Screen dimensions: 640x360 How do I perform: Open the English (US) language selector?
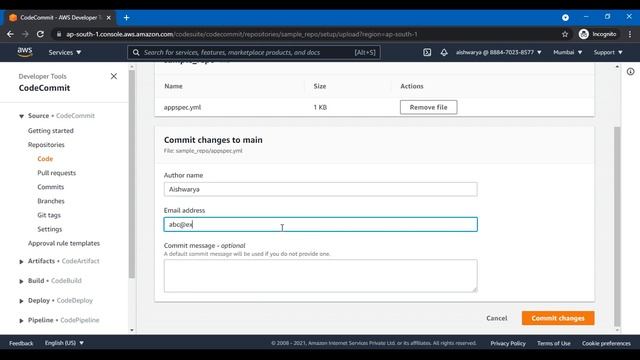(64, 343)
